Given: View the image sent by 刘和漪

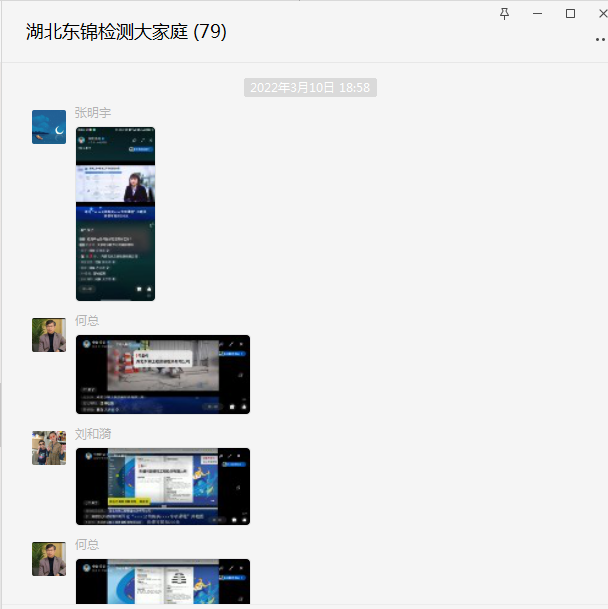Looking at the screenshot, I should tap(162, 486).
